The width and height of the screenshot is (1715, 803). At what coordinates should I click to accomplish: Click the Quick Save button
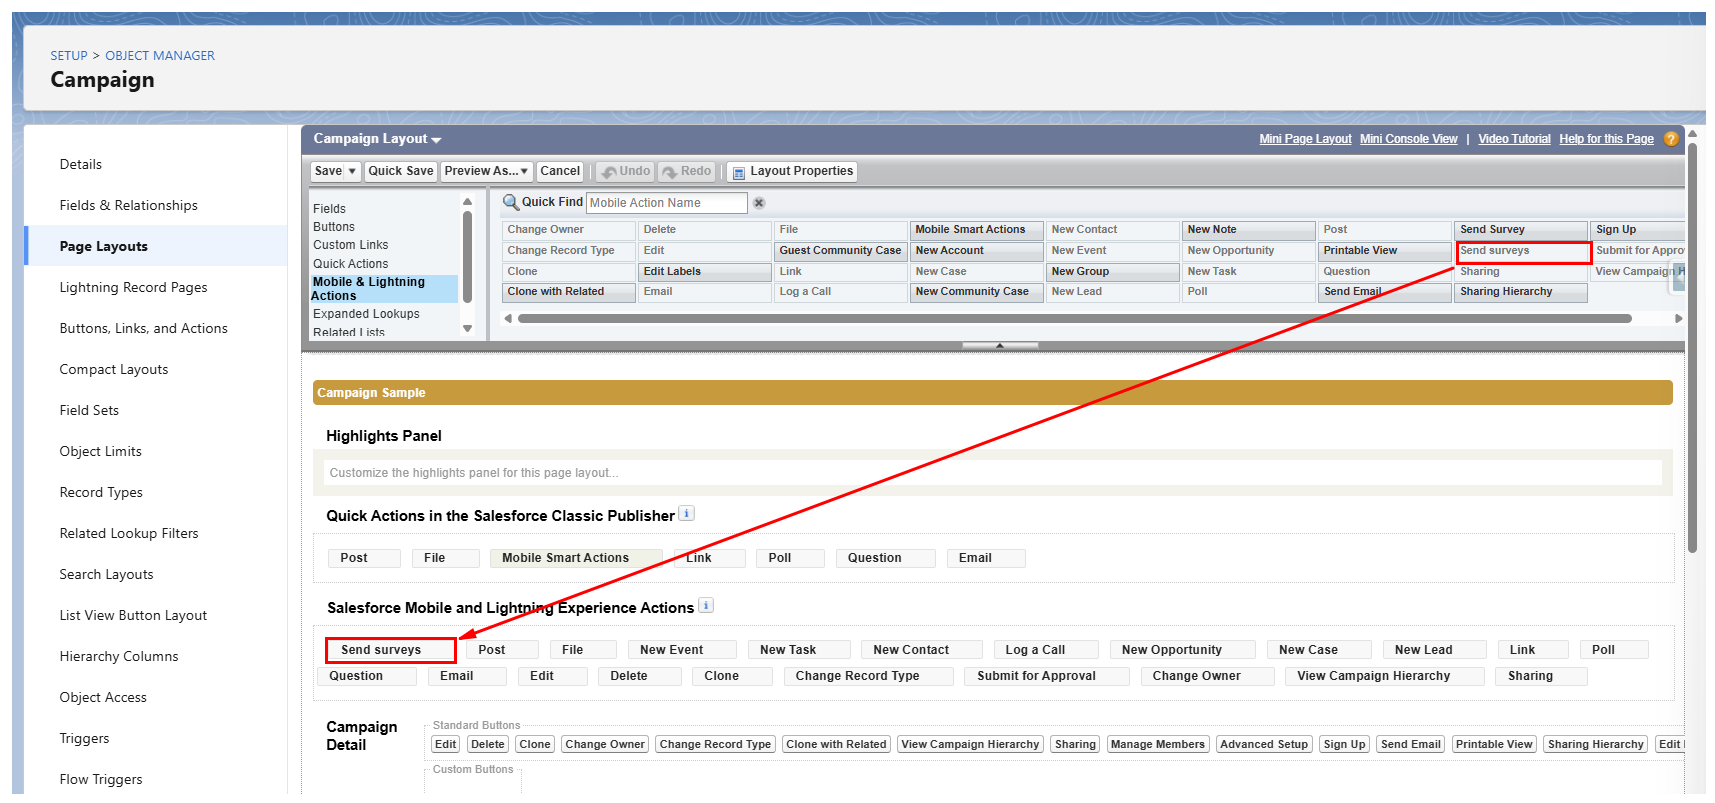click(x=400, y=171)
